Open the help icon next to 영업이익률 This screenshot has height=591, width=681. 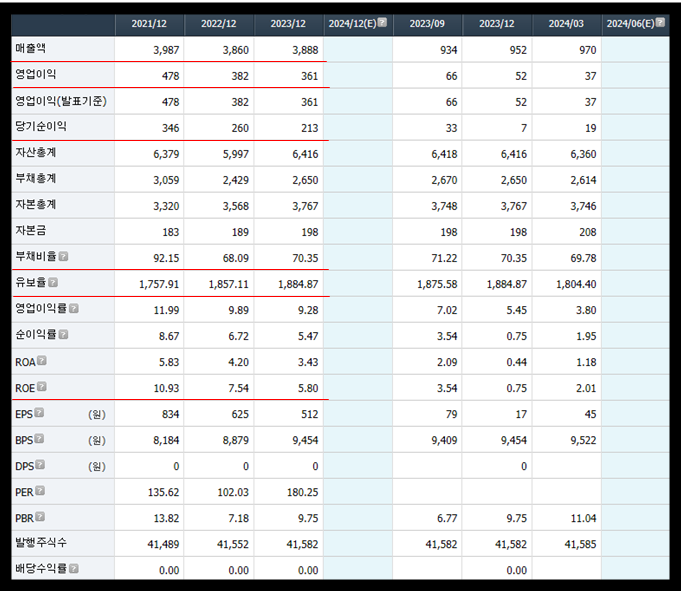coord(74,308)
